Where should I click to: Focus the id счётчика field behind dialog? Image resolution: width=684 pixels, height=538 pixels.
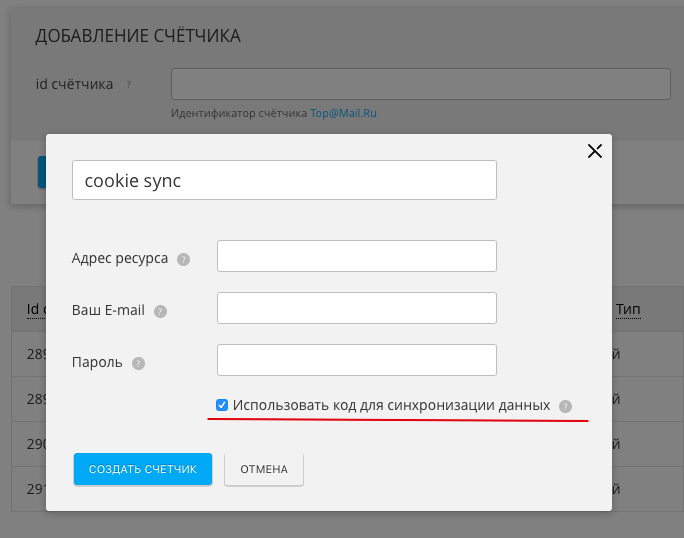(421, 84)
